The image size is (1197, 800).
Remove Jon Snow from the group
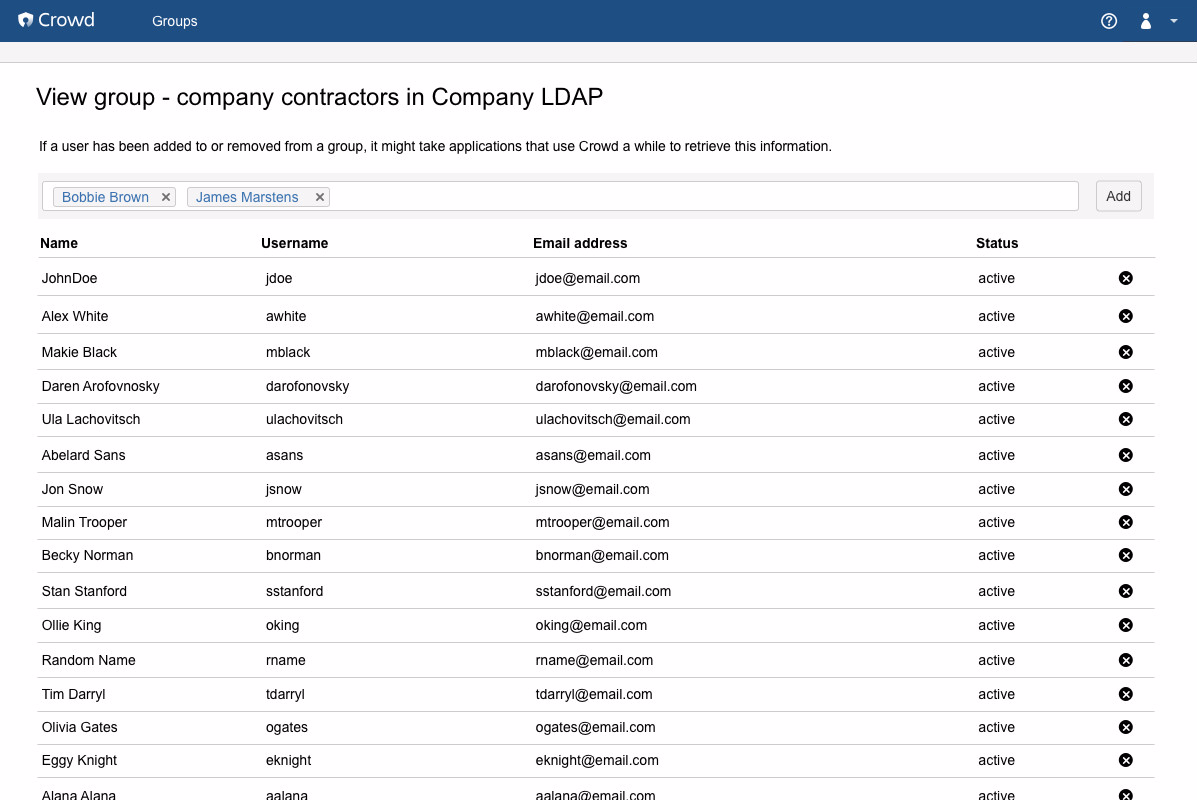[x=1125, y=489]
